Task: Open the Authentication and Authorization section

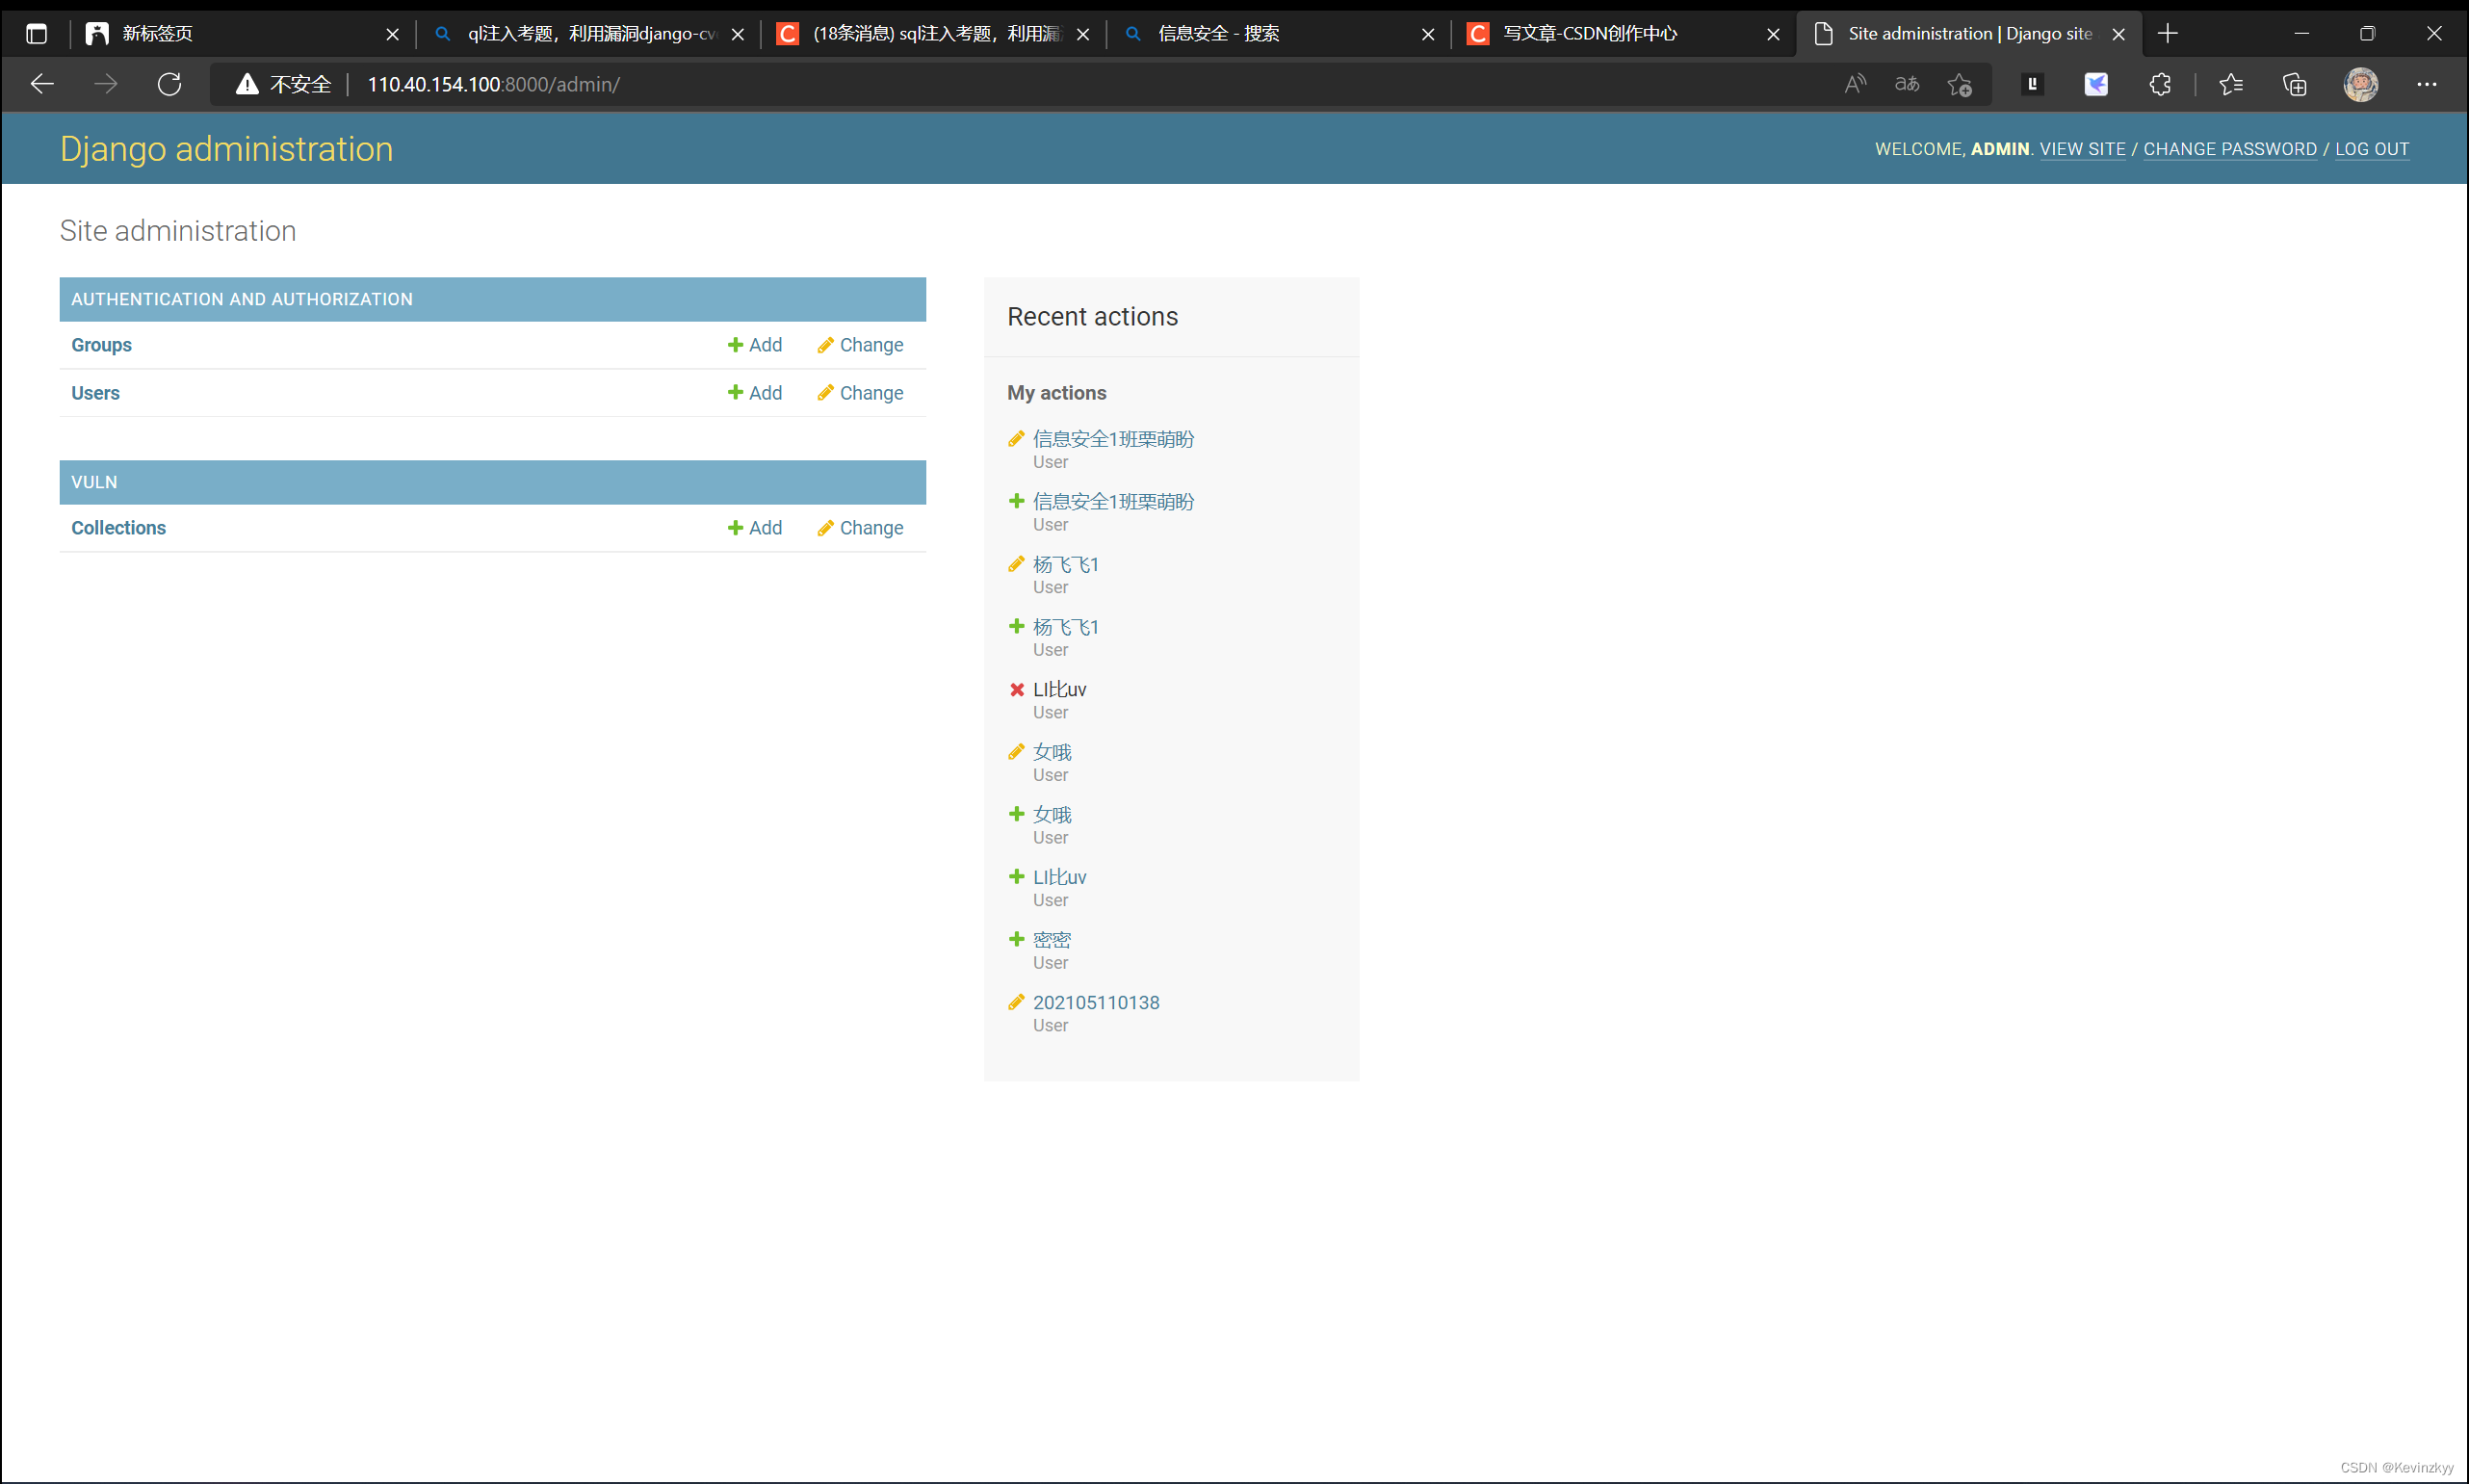Action: (242, 299)
